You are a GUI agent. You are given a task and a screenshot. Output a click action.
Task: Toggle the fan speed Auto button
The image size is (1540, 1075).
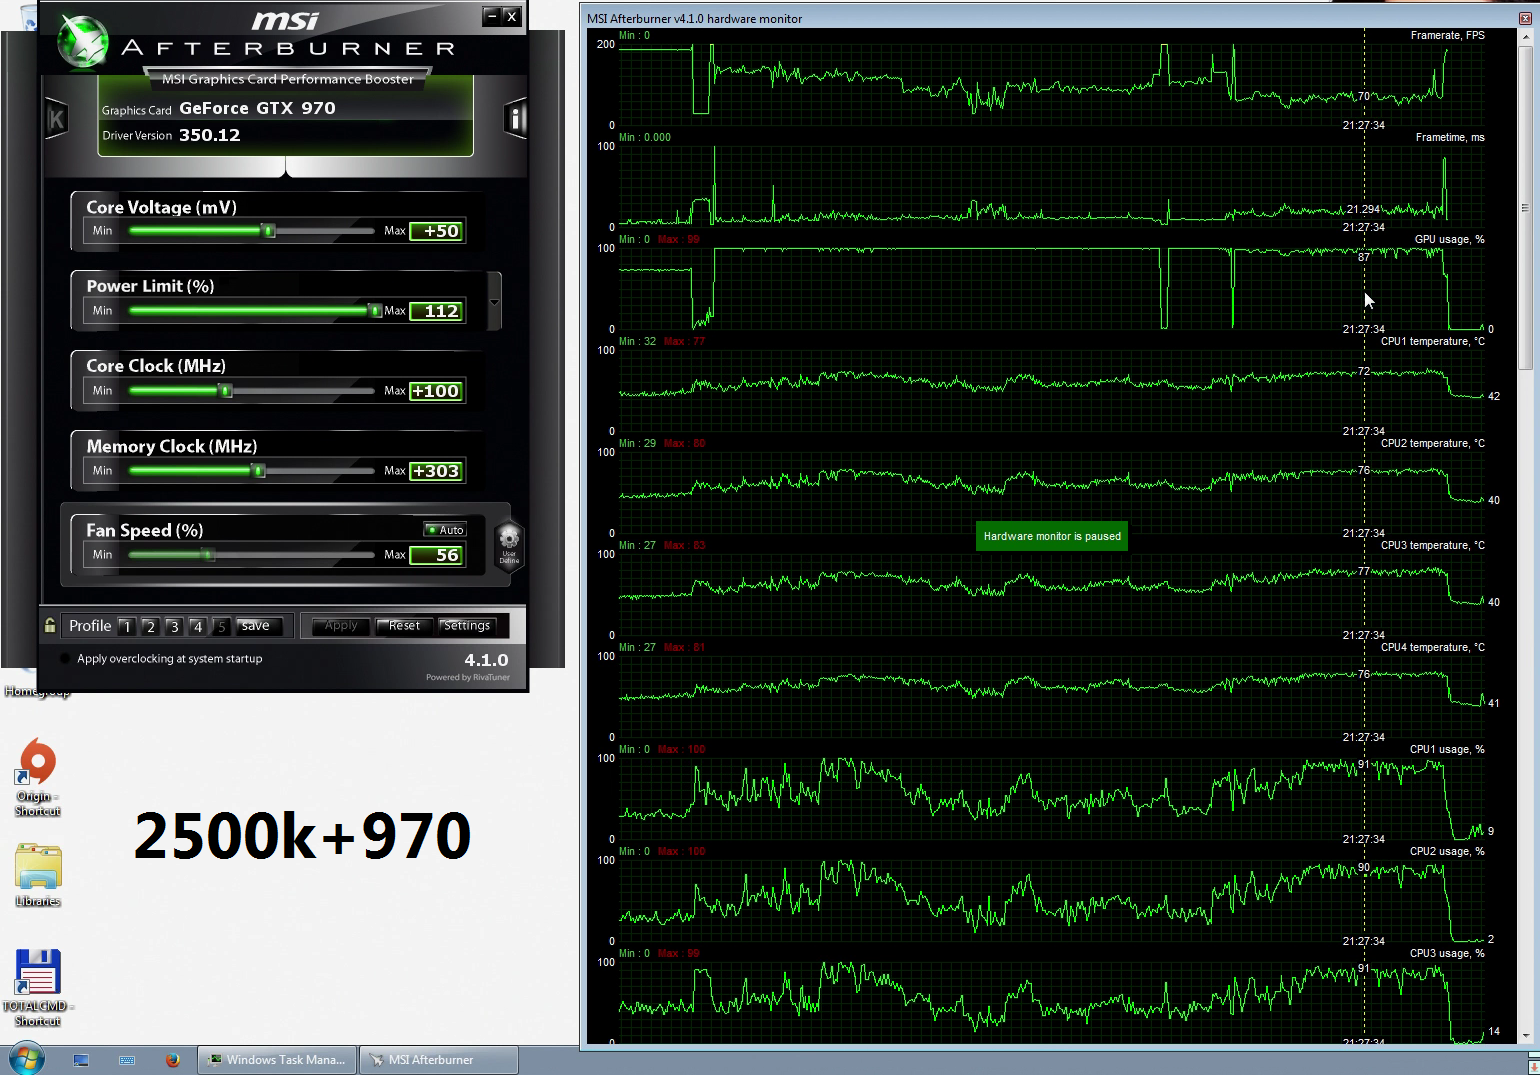(x=445, y=530)
